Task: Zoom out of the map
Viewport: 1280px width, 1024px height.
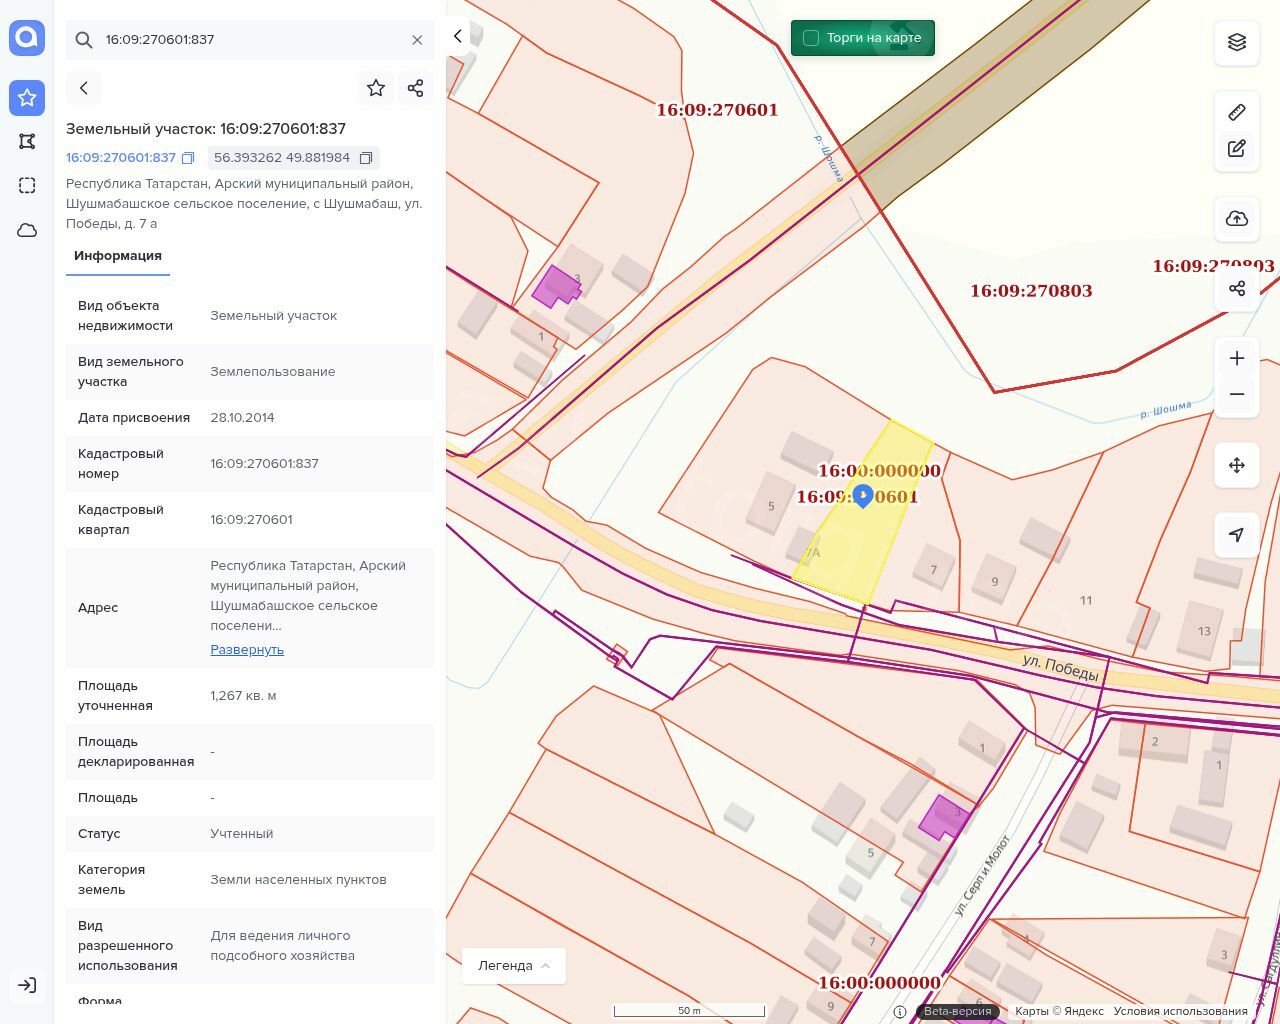Action: coord(1237,394)
